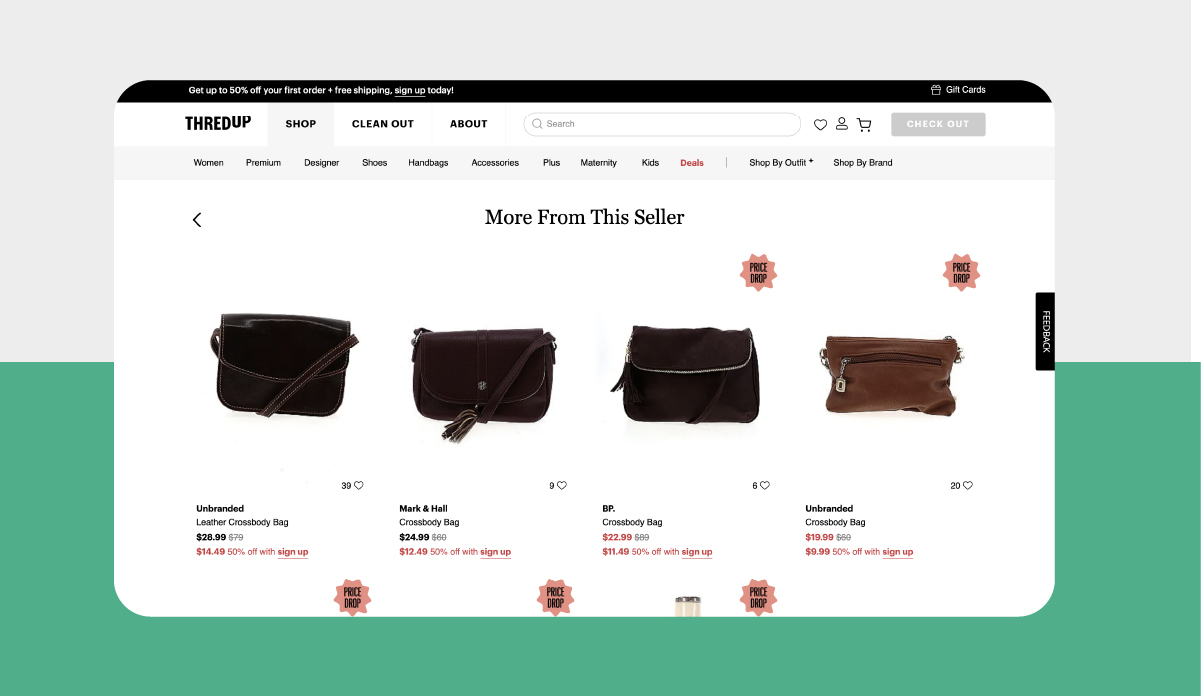
Task: Click the Check Out button
Action: coord(938,124)
